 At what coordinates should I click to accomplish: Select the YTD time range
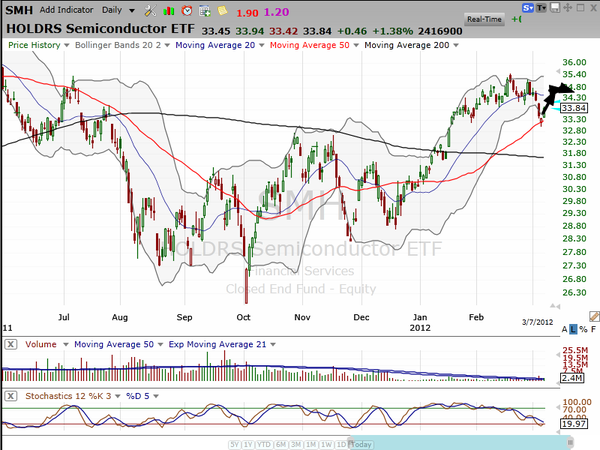(264, 445)
